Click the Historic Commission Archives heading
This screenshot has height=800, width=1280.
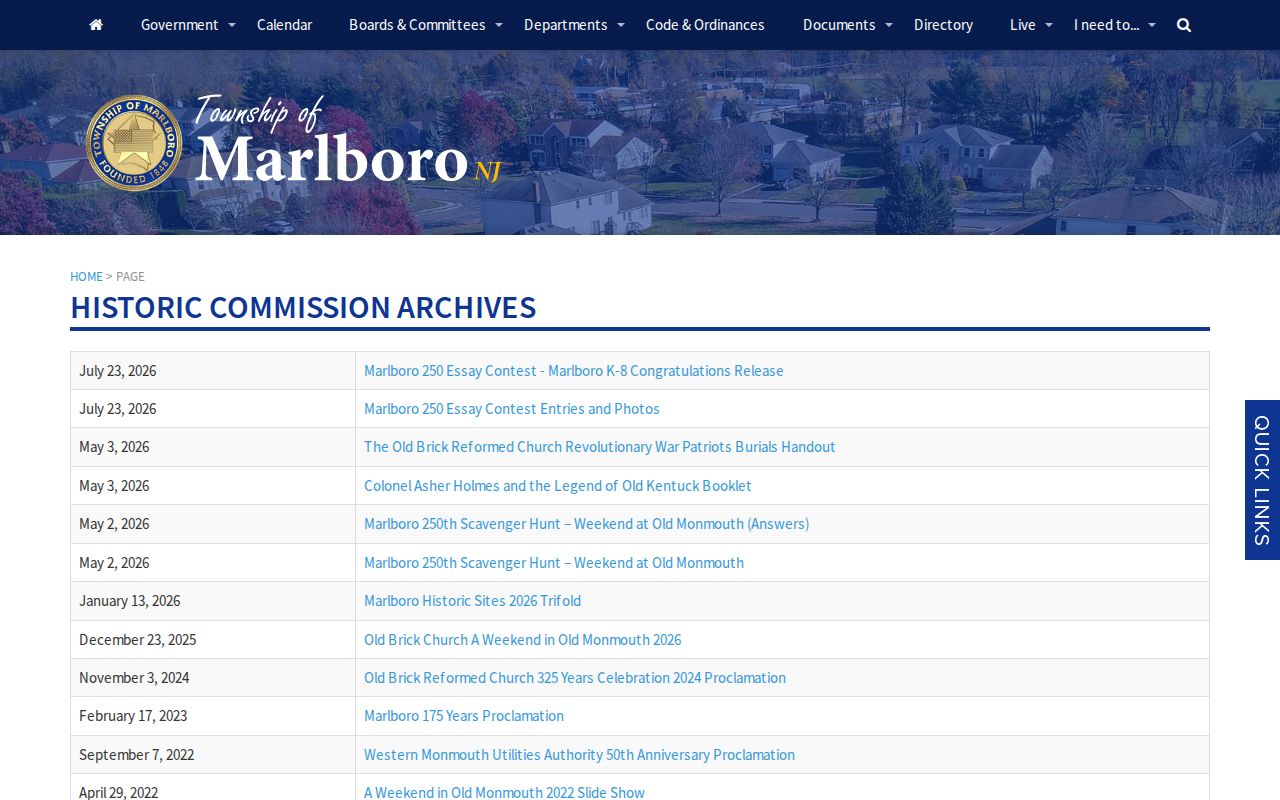[303, 307]
